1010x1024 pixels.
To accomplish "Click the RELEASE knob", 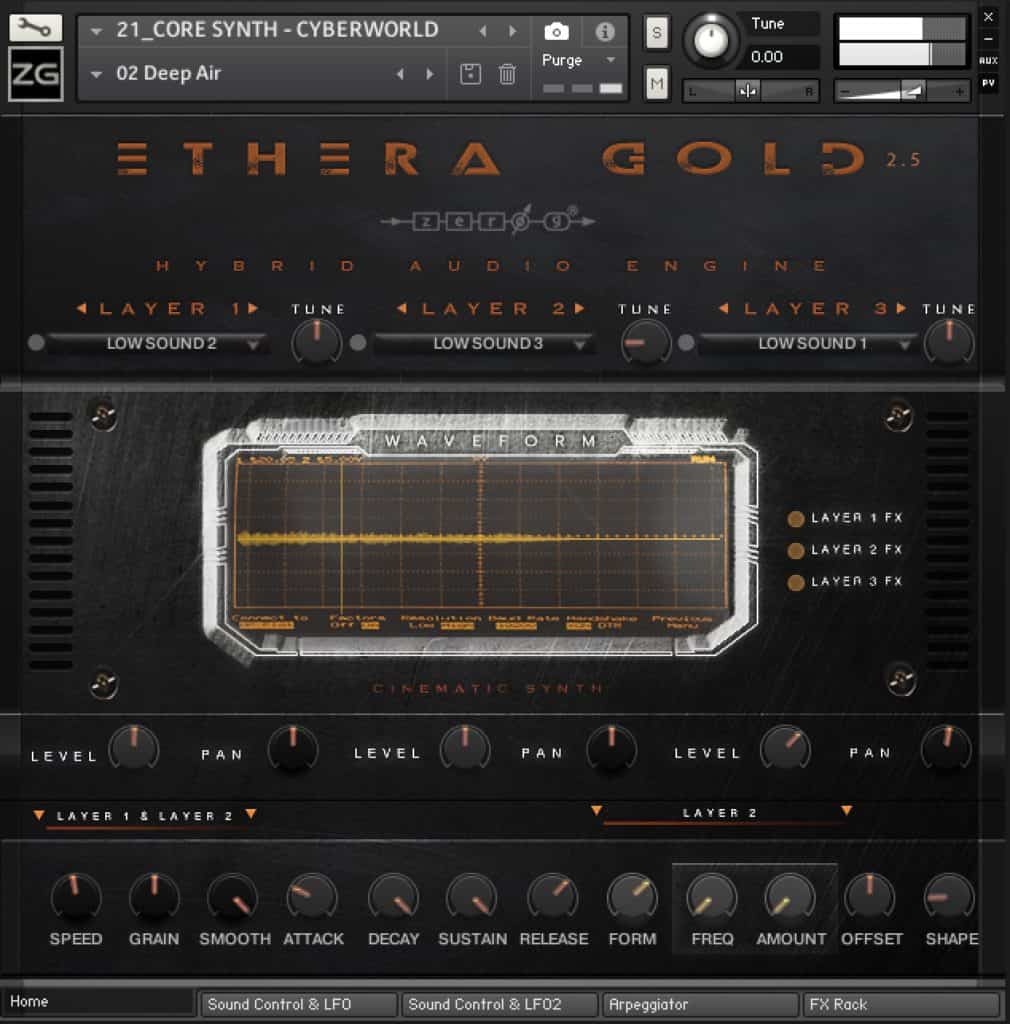I will coord(552,897).
